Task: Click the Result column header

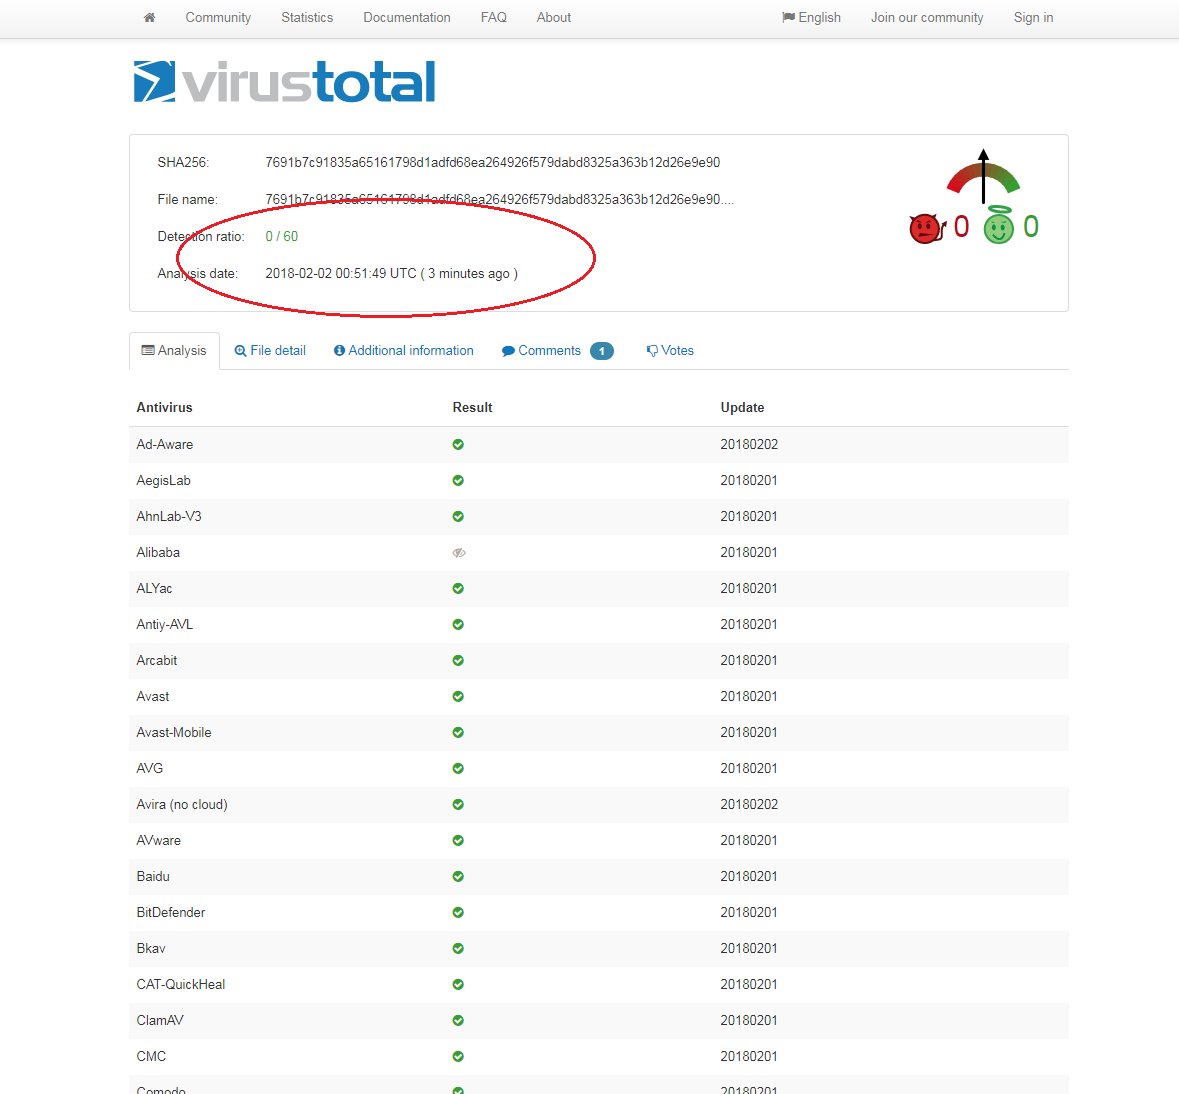Action: 472,408
